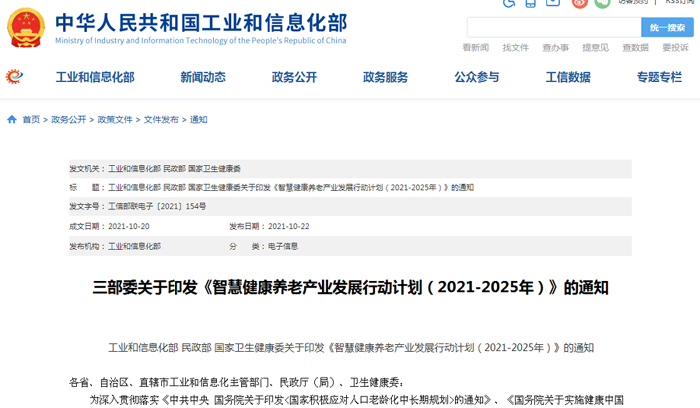
Task: Click the 统一搜索 search button
Action: tap(667, 27)
